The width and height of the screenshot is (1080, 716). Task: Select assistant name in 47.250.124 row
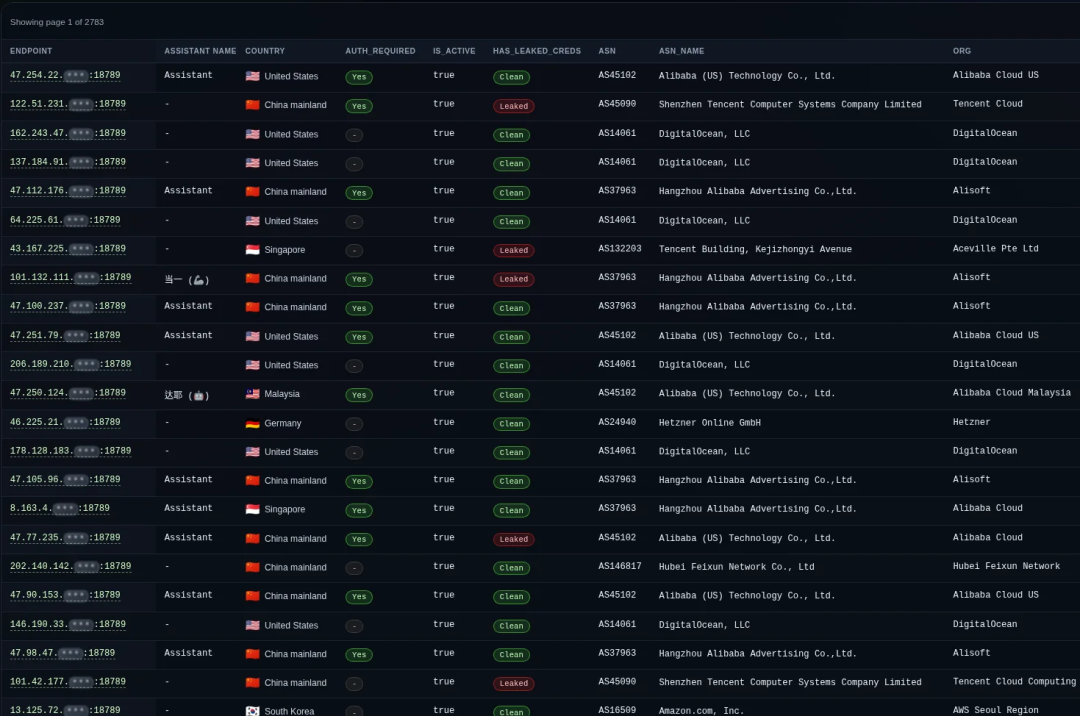187,395
